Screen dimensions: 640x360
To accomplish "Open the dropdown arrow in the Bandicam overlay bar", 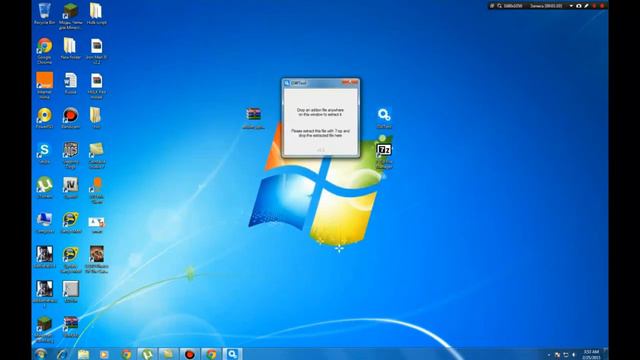I will 571,6.
